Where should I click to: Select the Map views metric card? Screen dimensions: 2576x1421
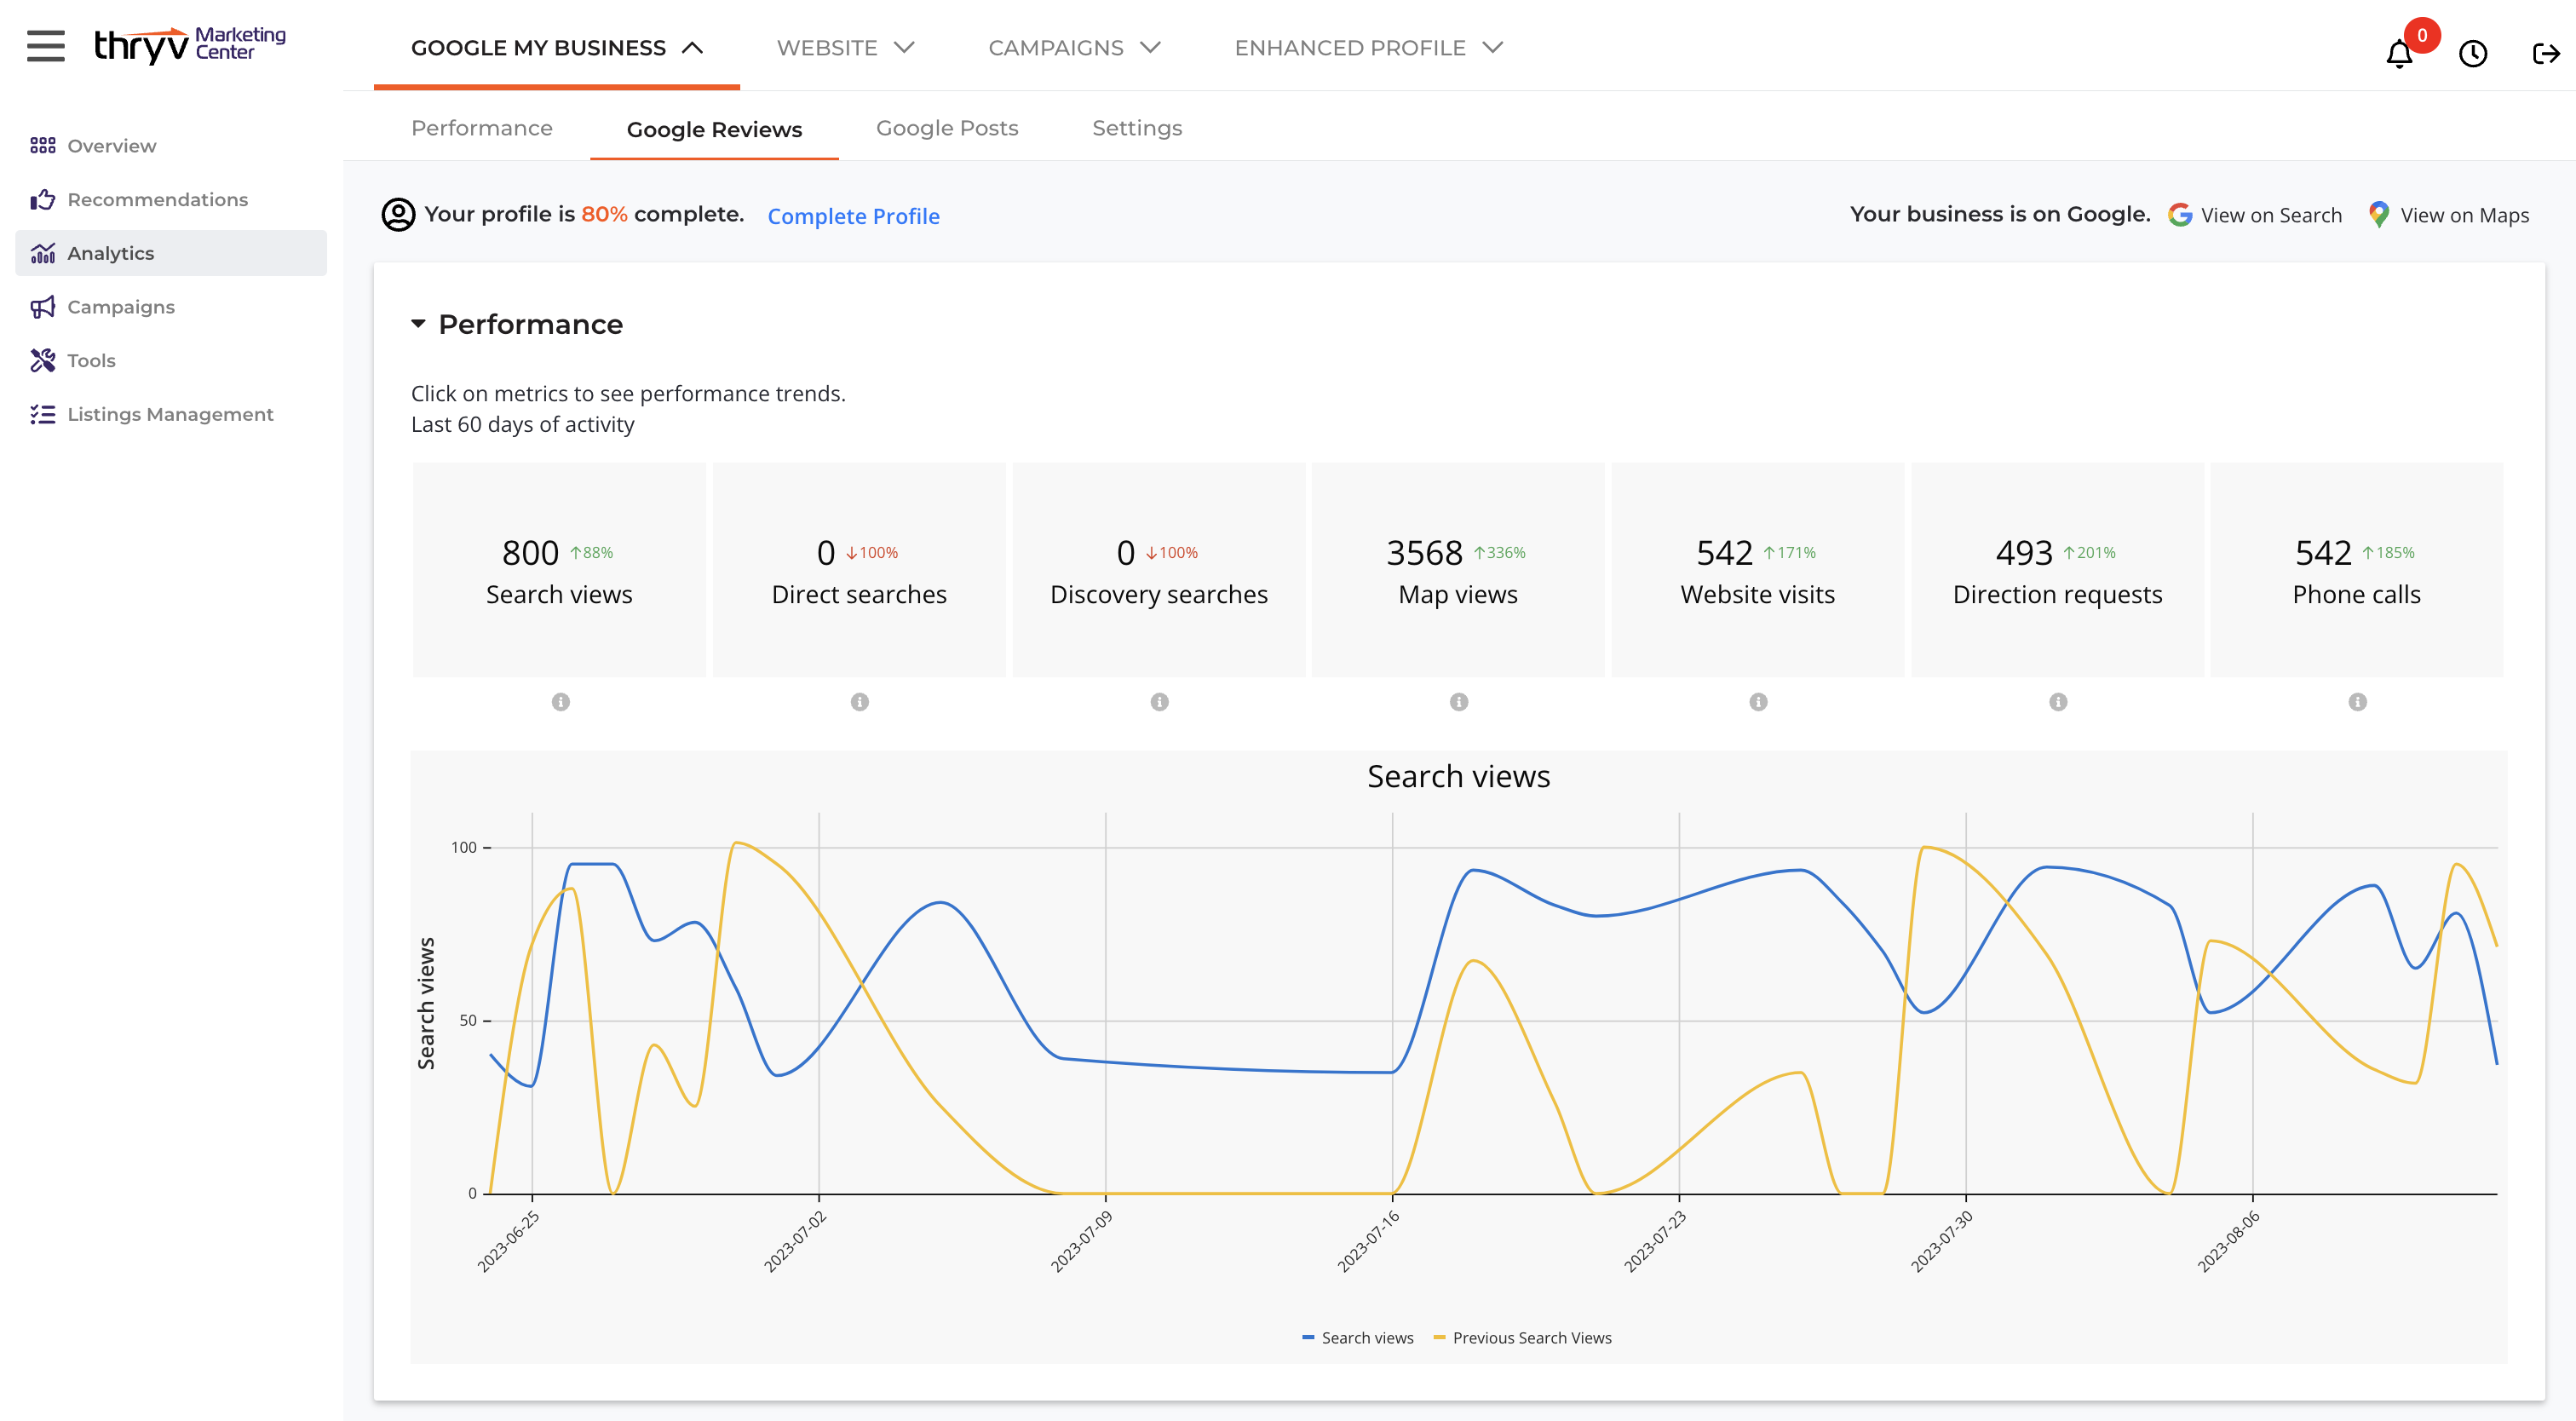click(x=1458, y=570)
